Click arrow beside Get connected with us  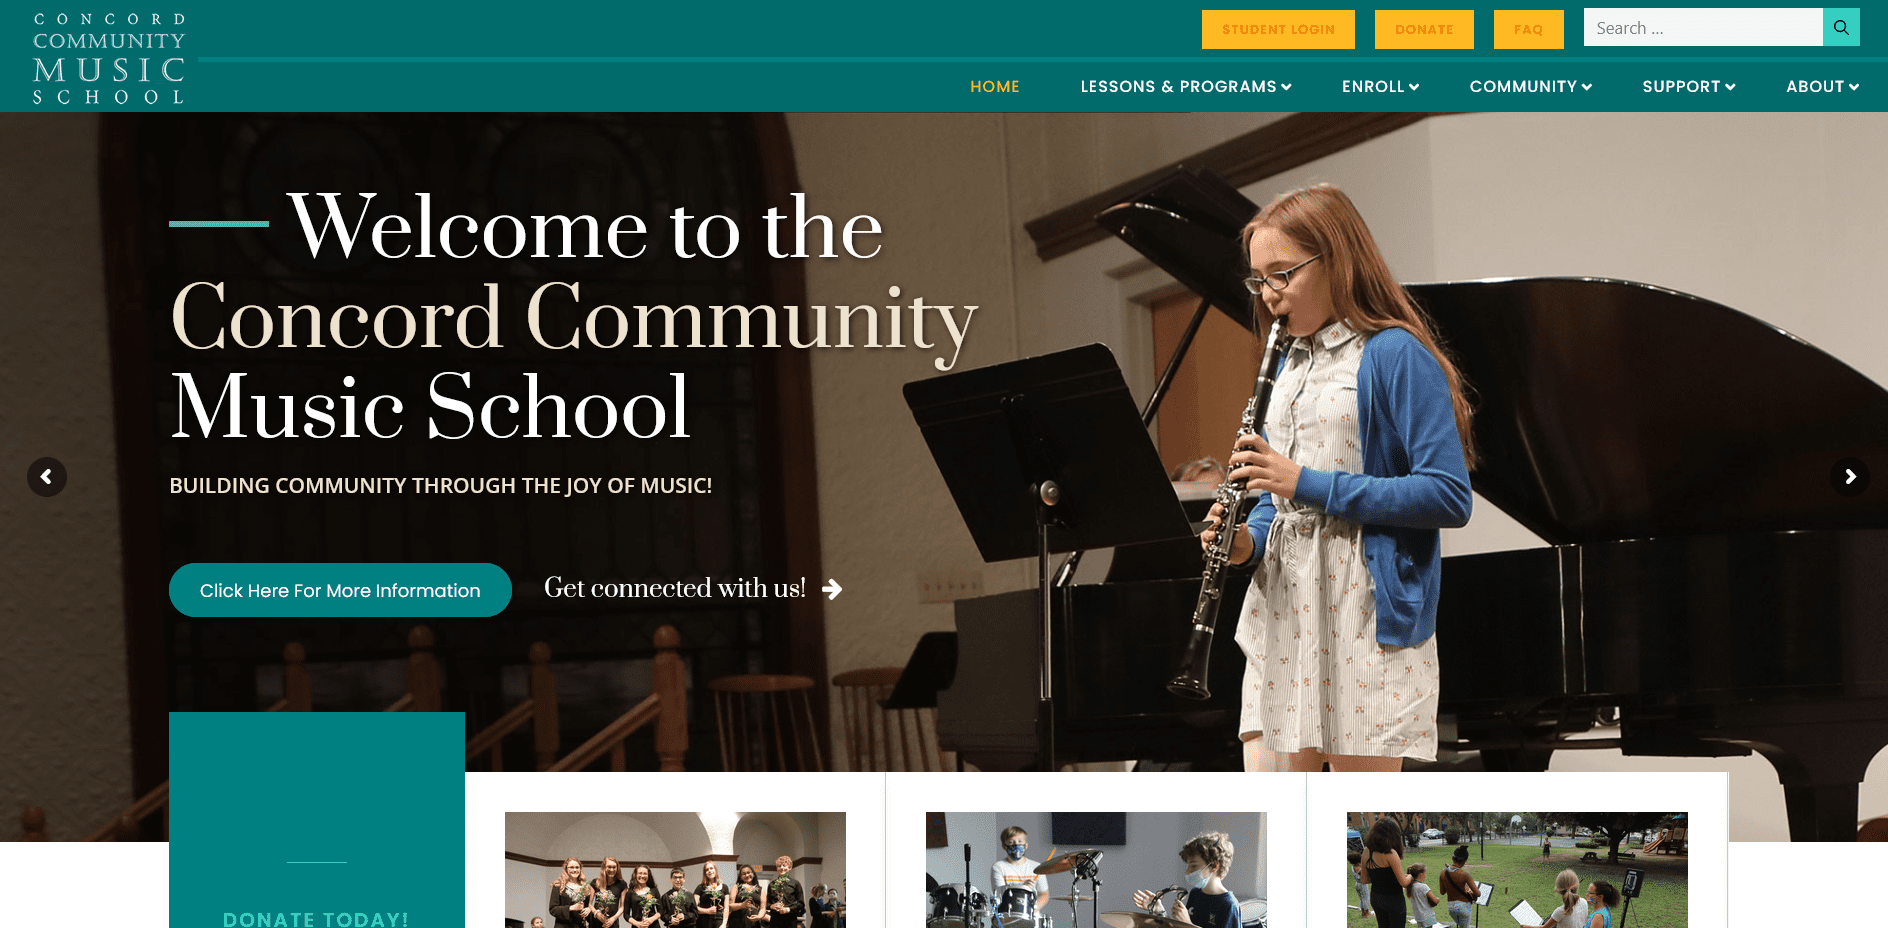[x=832, y=590]
